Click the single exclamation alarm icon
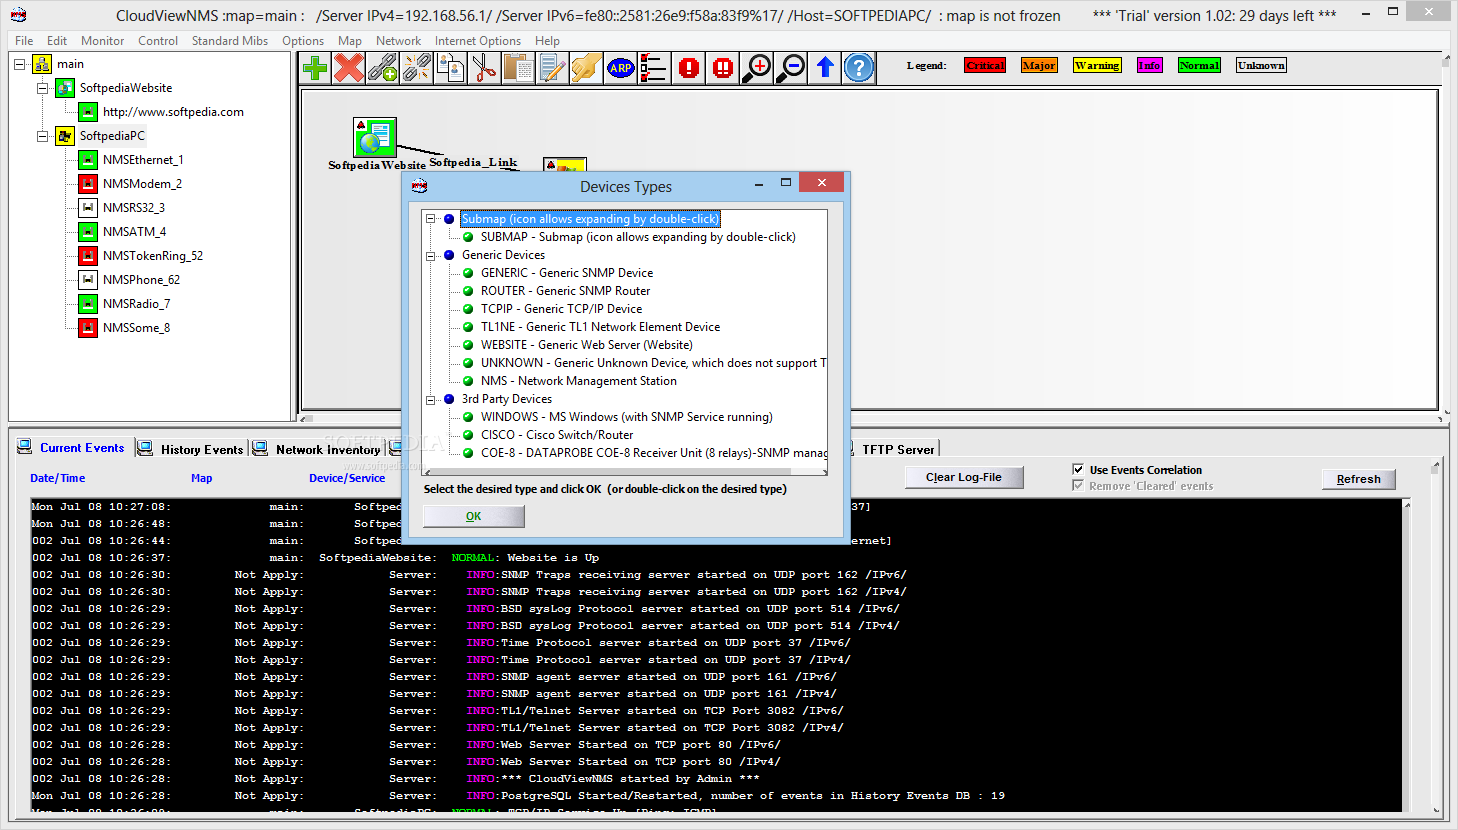Image resolution: width=1458 pixels, height=830 pixels. pyautogui.click(x=689, y=68)
